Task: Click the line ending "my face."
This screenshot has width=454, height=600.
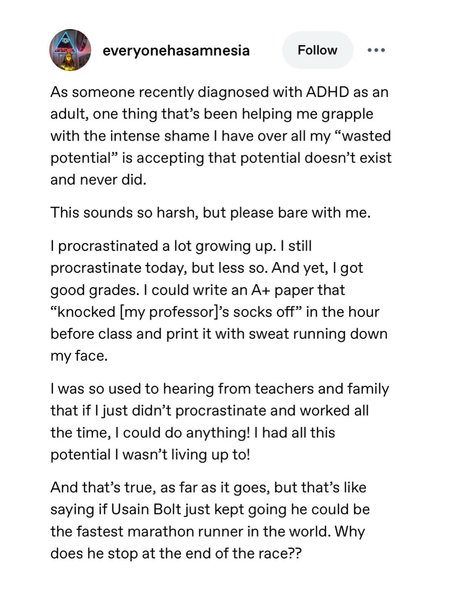Action: [79, 356]
